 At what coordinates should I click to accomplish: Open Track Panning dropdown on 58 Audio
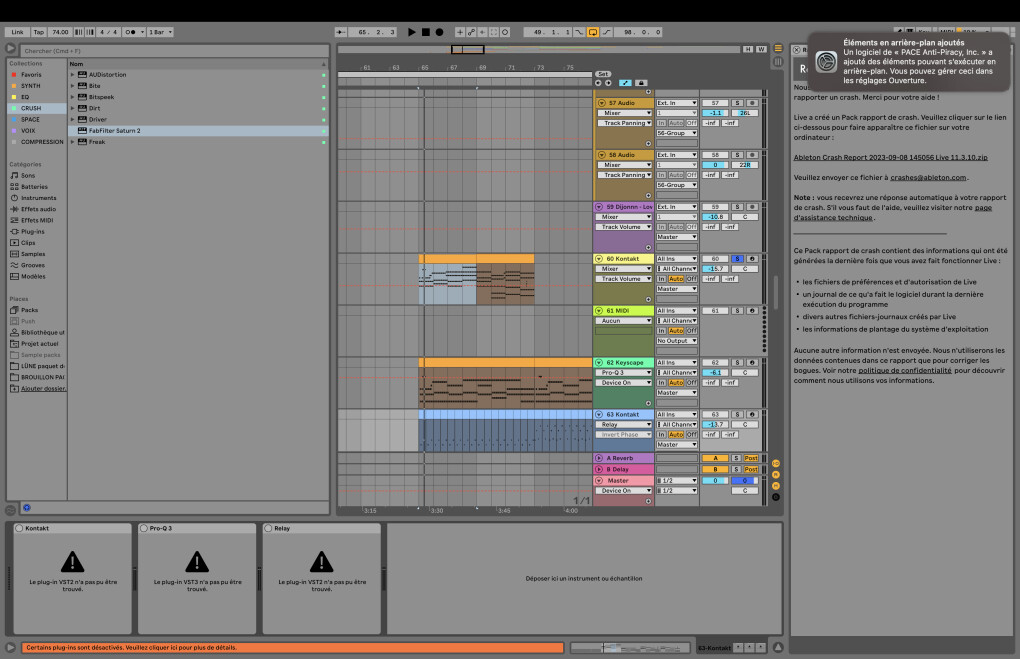[x=624, y=175]
